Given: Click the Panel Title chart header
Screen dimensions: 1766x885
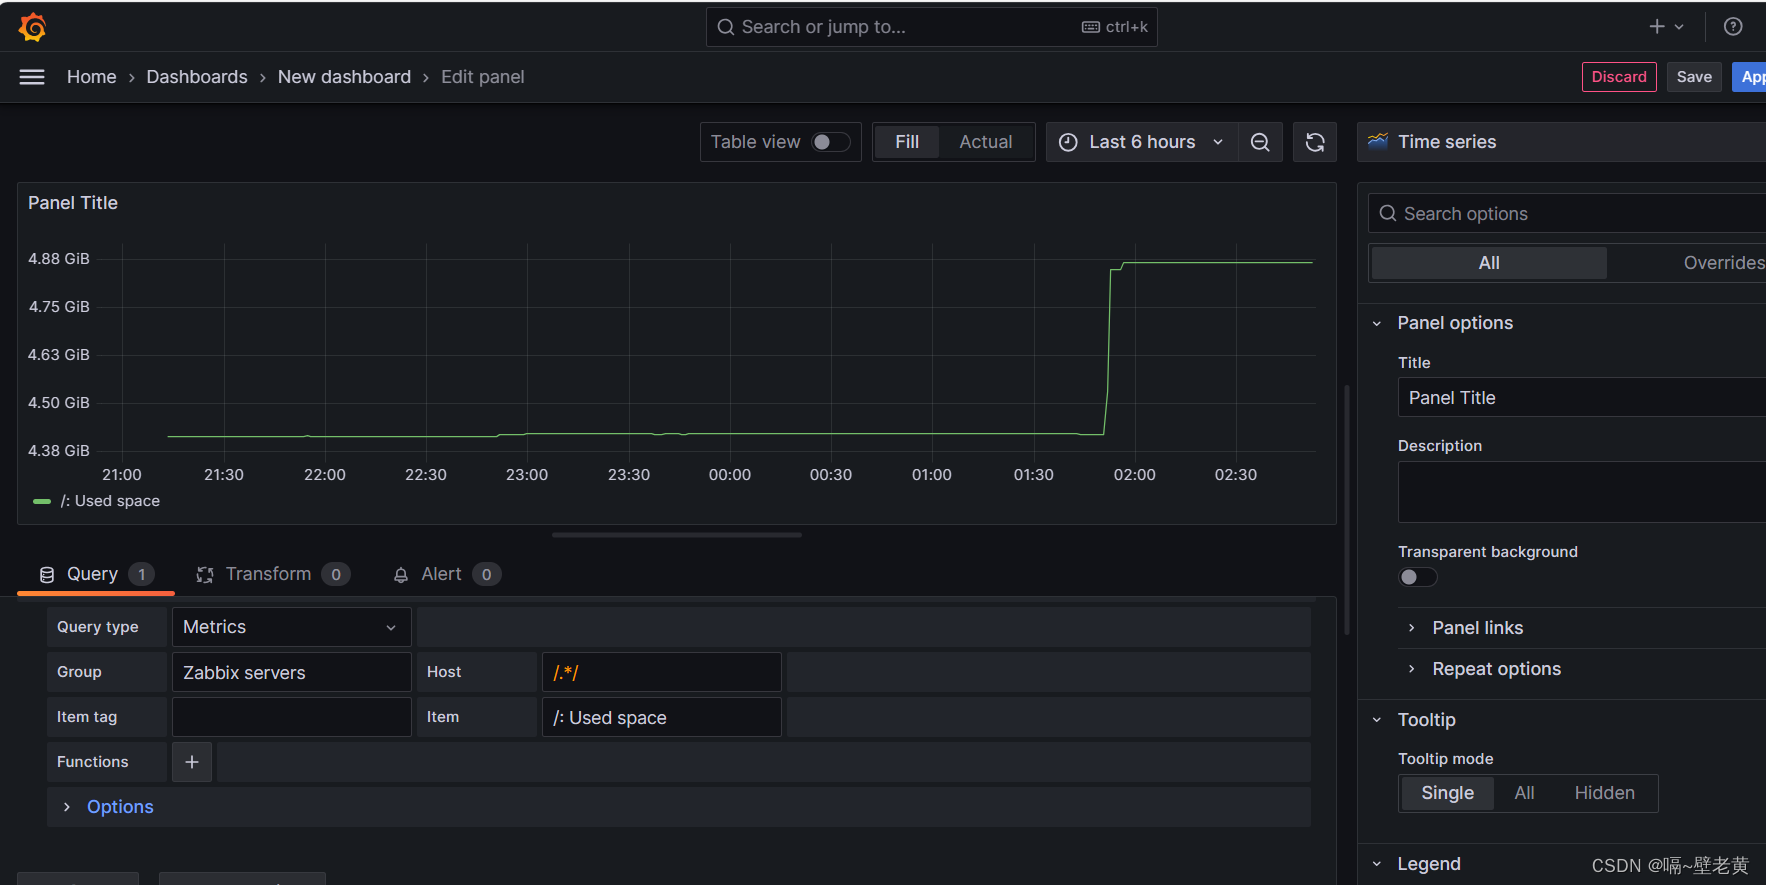Looking at the screenshot, I should point(73,203).
